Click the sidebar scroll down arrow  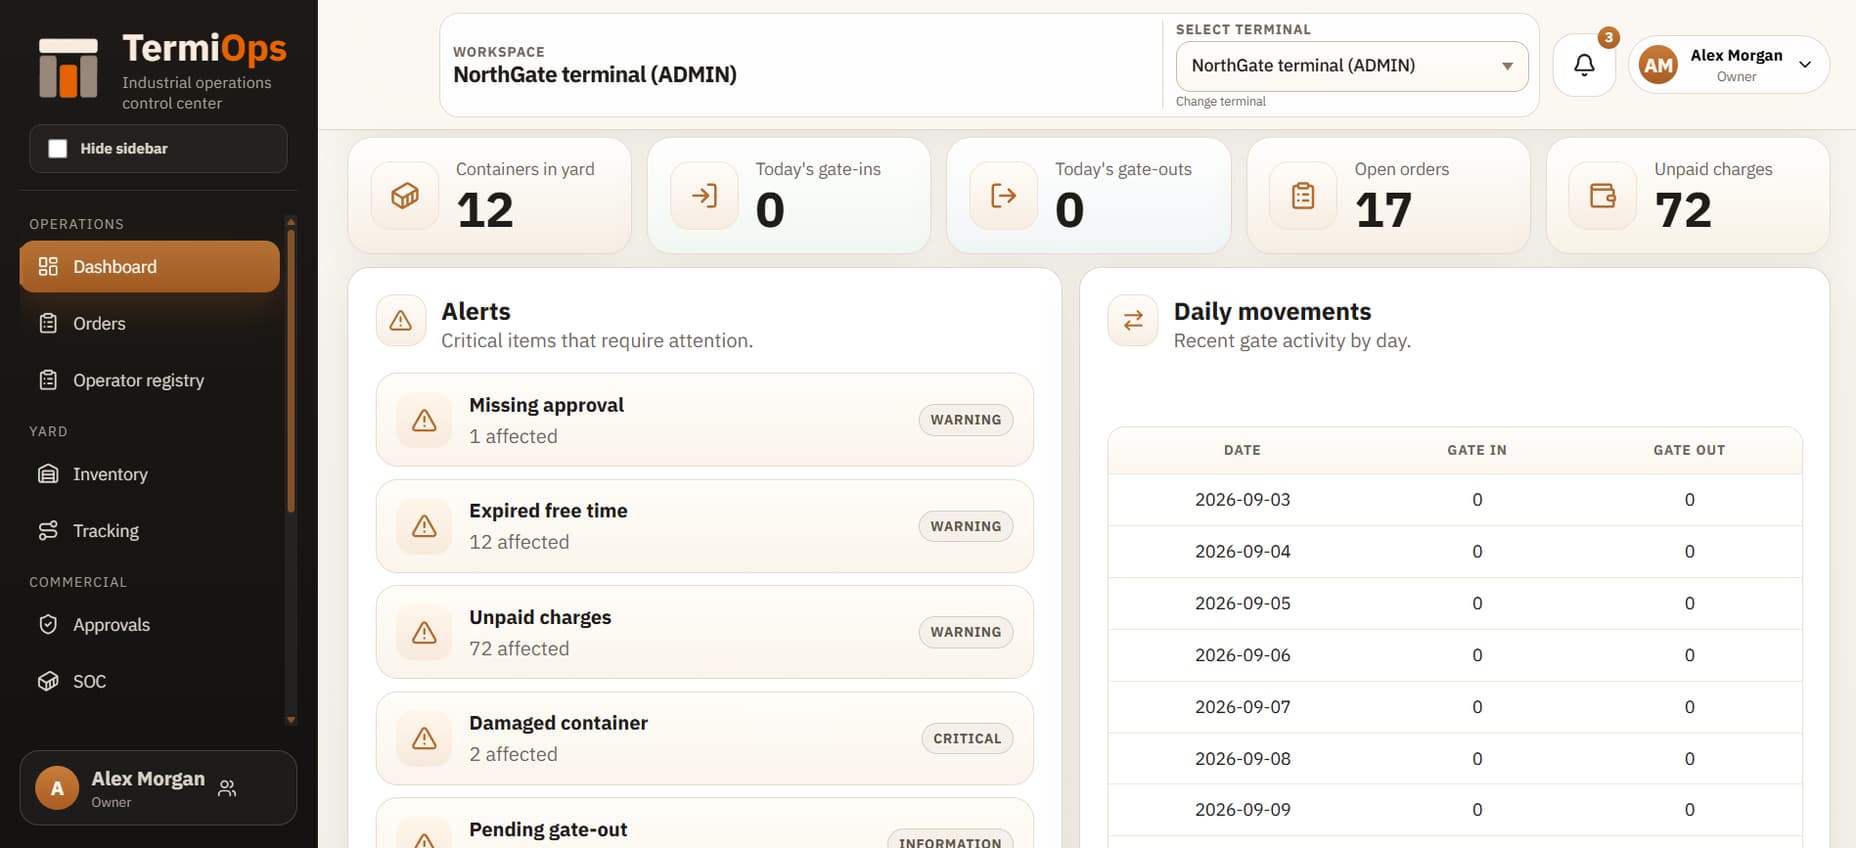point(291,719)
